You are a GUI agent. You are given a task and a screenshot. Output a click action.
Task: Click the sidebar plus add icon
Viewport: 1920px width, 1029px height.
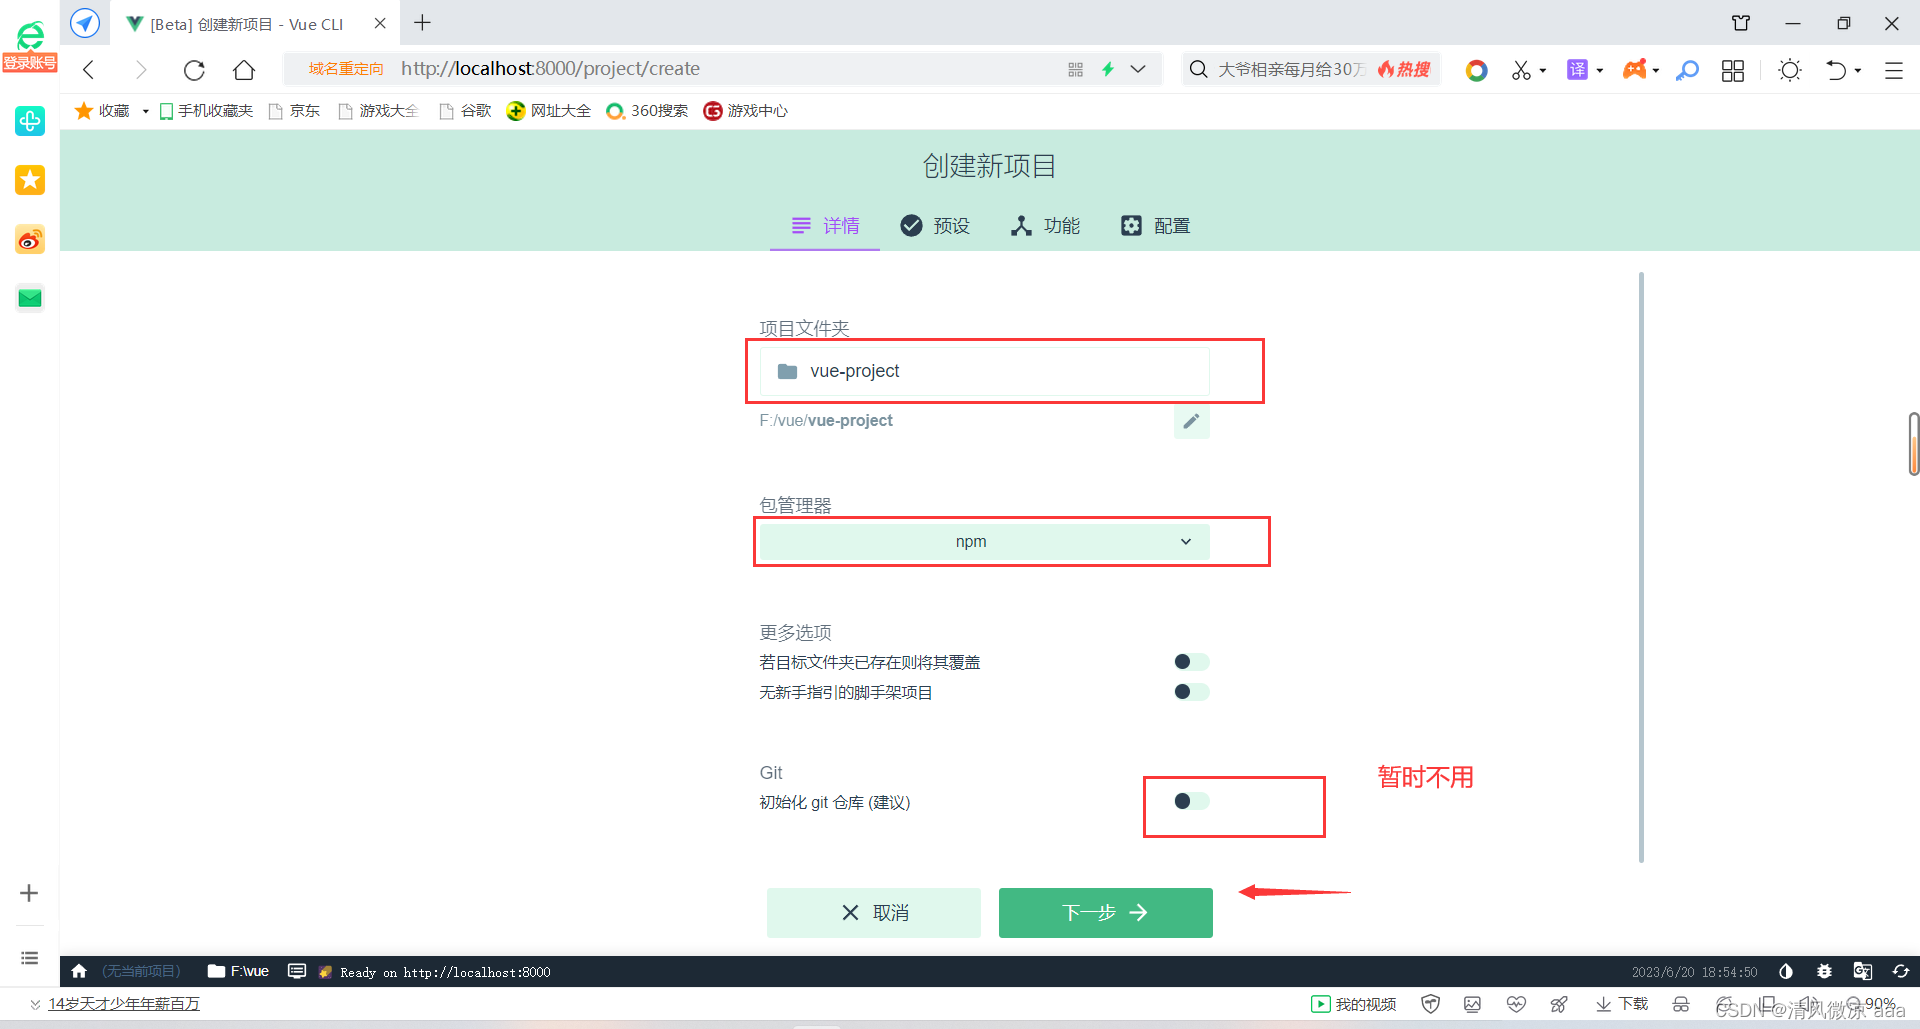tap(29, 893)
